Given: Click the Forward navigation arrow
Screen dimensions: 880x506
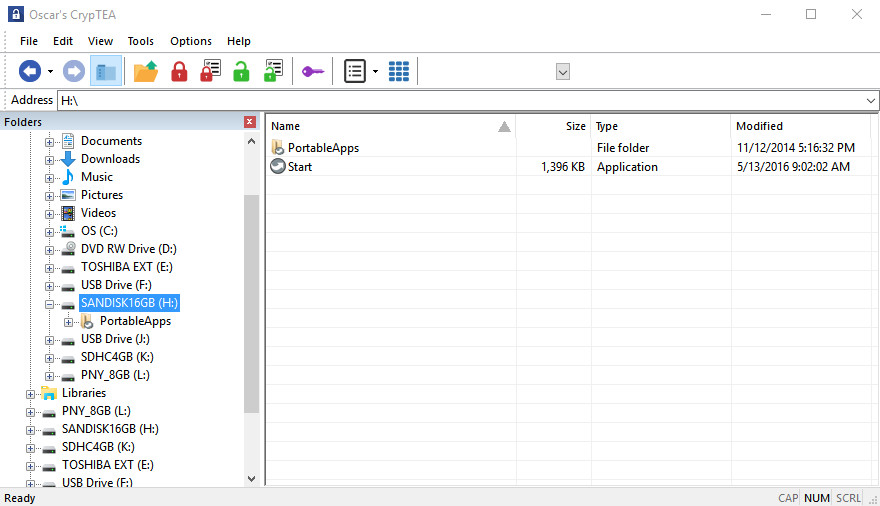Looking at the screenshot, I should coord(74,71).
